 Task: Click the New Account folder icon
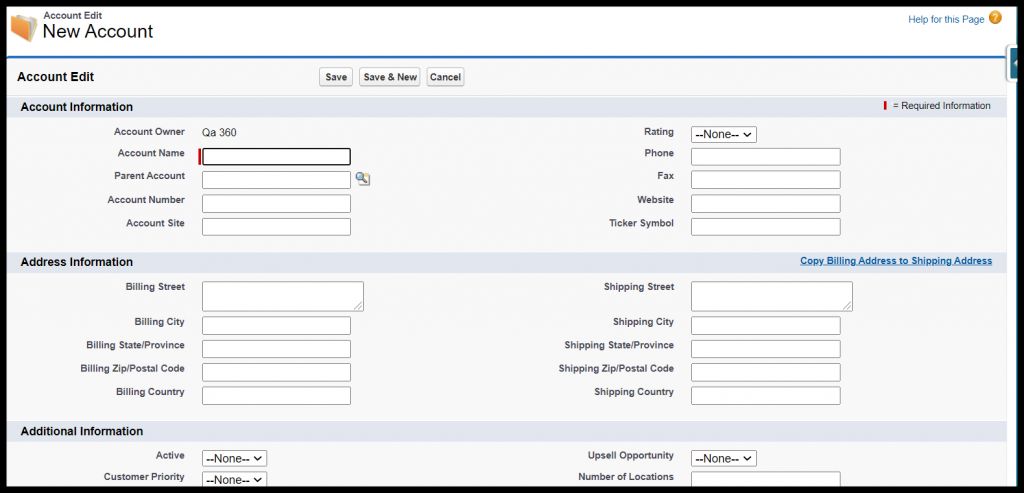[x=24, y=28]
